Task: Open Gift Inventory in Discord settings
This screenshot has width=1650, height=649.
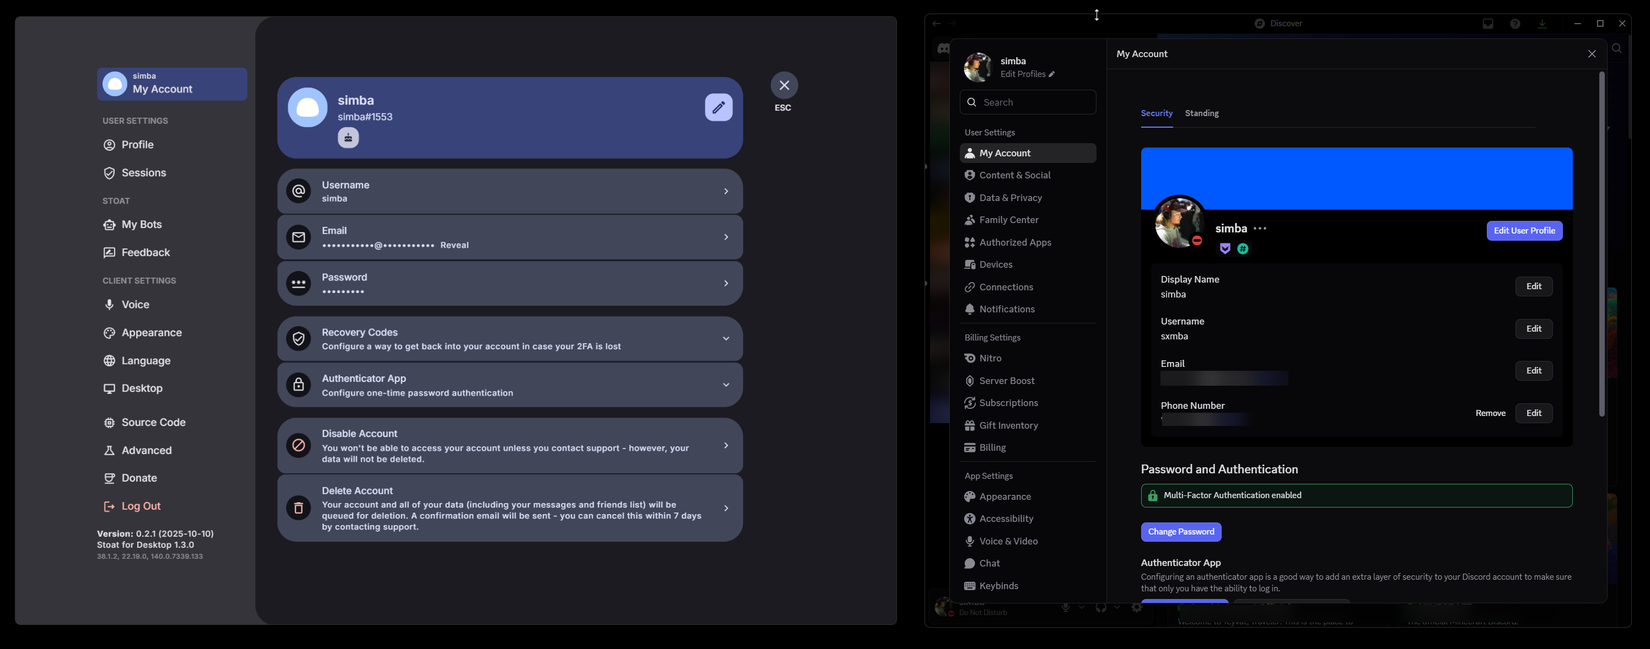Action: 1028,426
